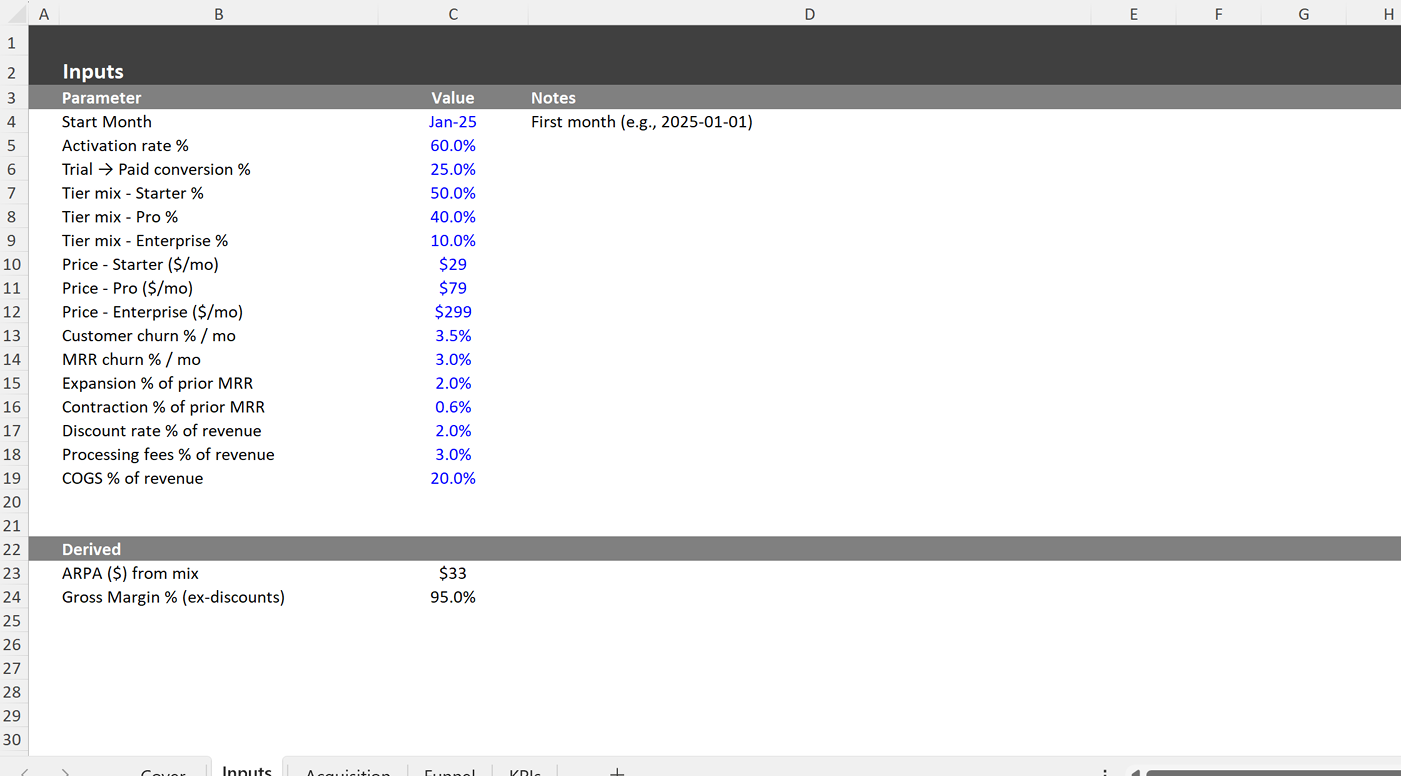This screenshot has height=776, width=1401.
Task: Switch to the KPIs sheet tab
Action: point(525,771)
